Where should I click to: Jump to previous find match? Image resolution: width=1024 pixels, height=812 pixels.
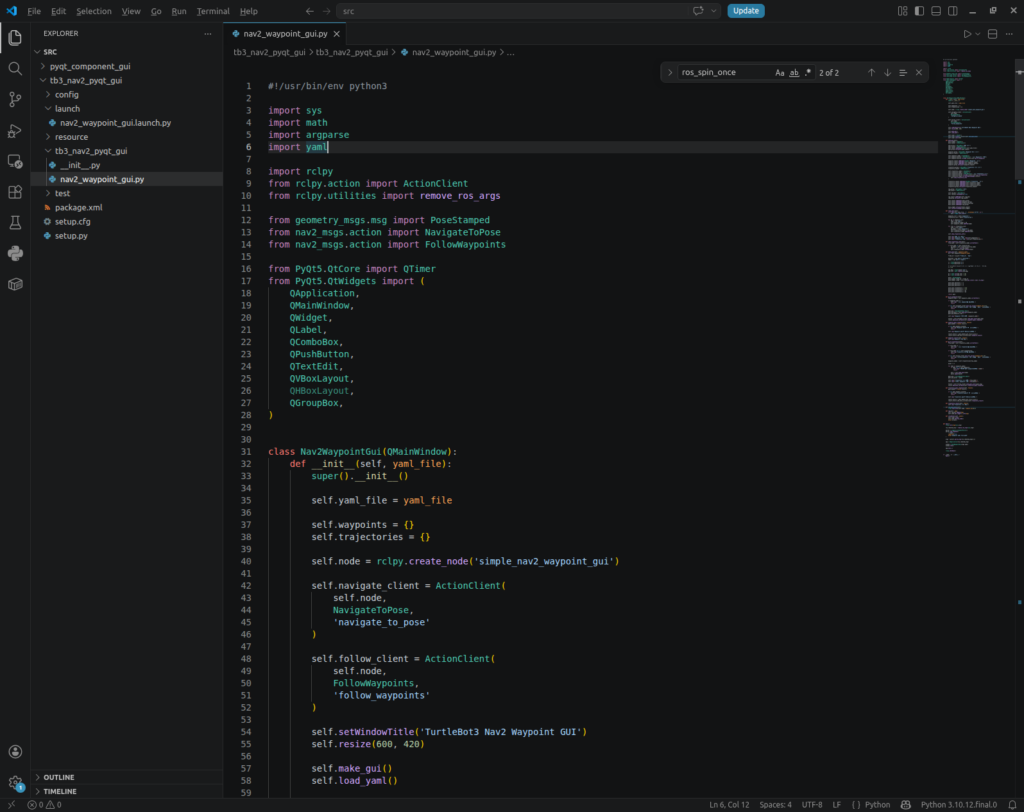tap(871, 73)
